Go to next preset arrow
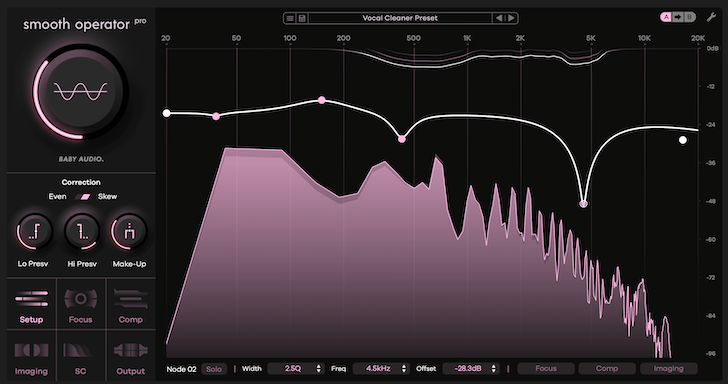728x384 pixels. 511,18
